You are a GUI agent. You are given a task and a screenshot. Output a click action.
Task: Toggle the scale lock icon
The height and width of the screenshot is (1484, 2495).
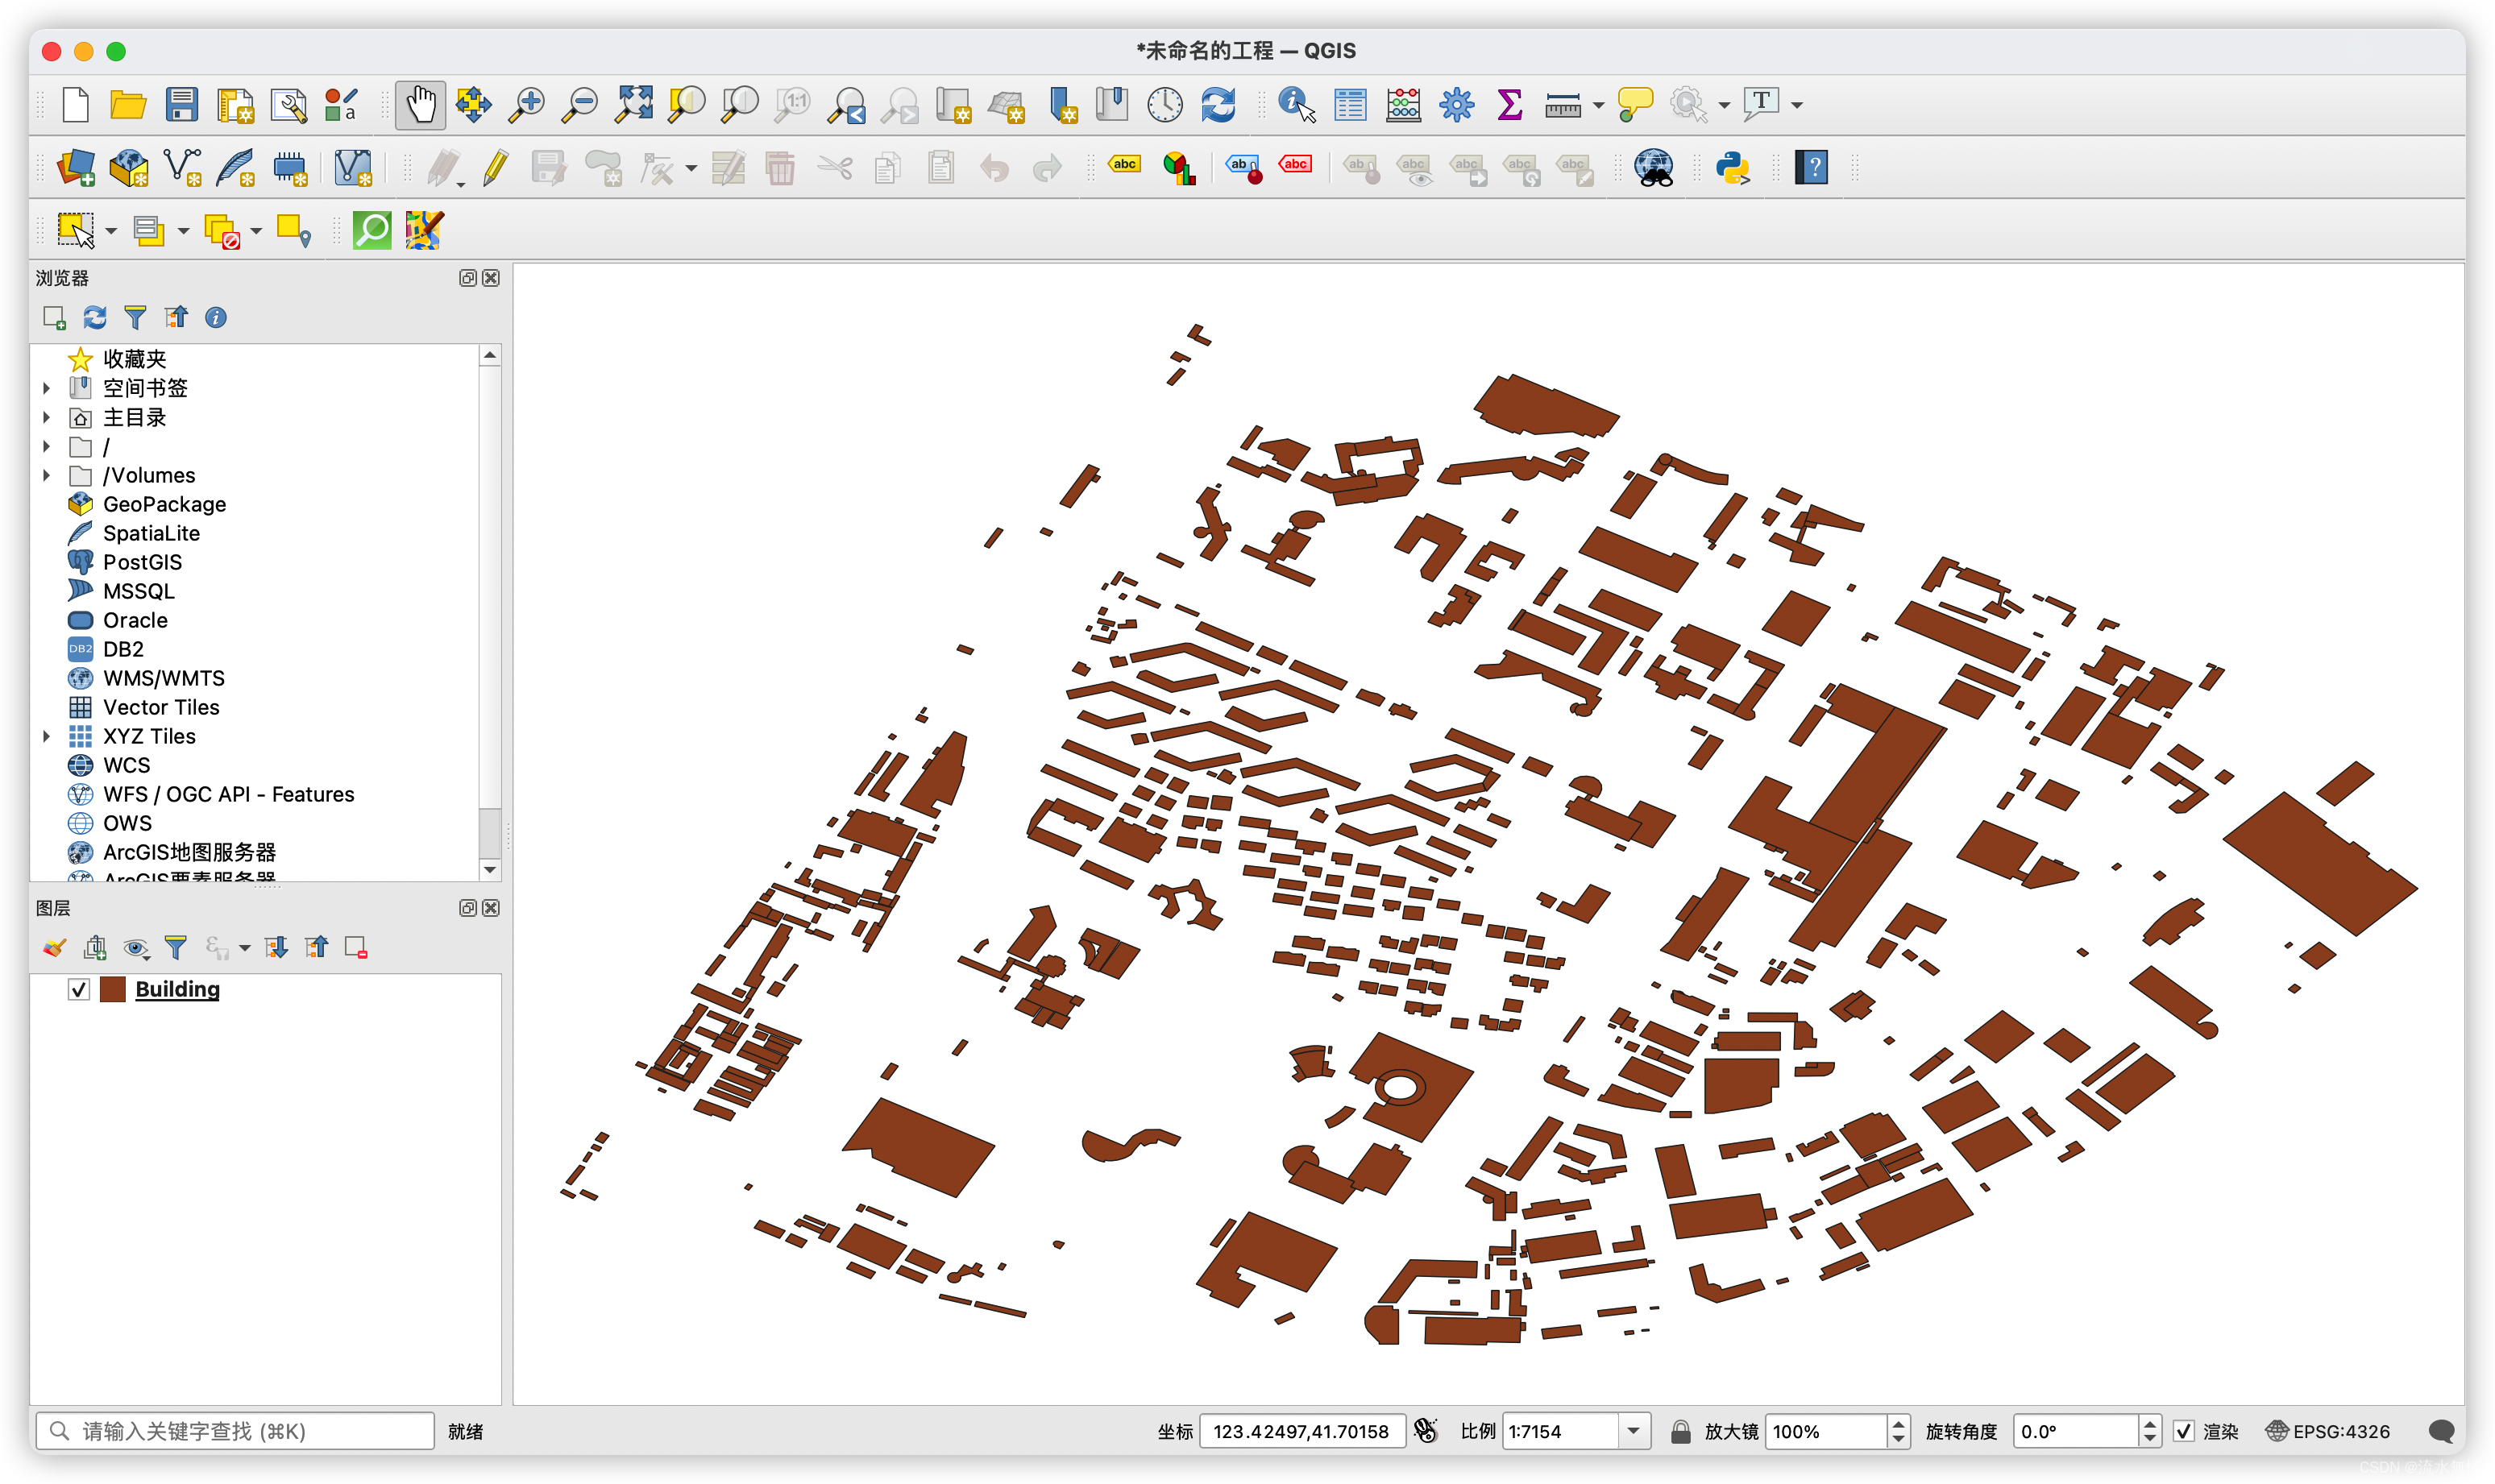coord(1680,1431)
